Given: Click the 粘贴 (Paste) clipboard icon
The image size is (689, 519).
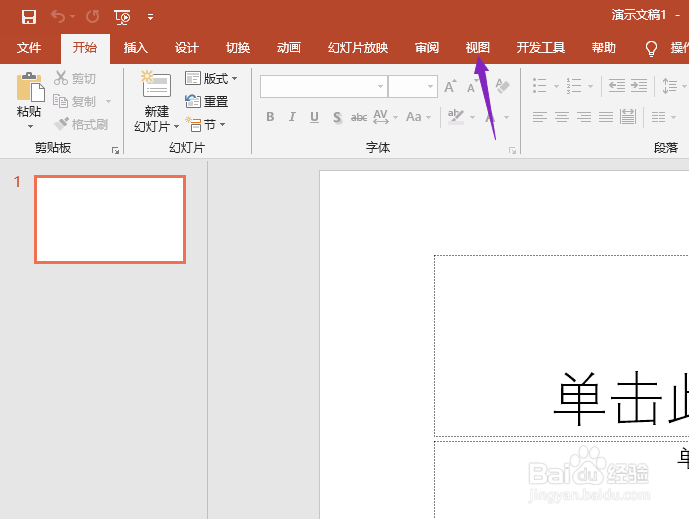Looking at the screenshot, I should tap(30, 87).
